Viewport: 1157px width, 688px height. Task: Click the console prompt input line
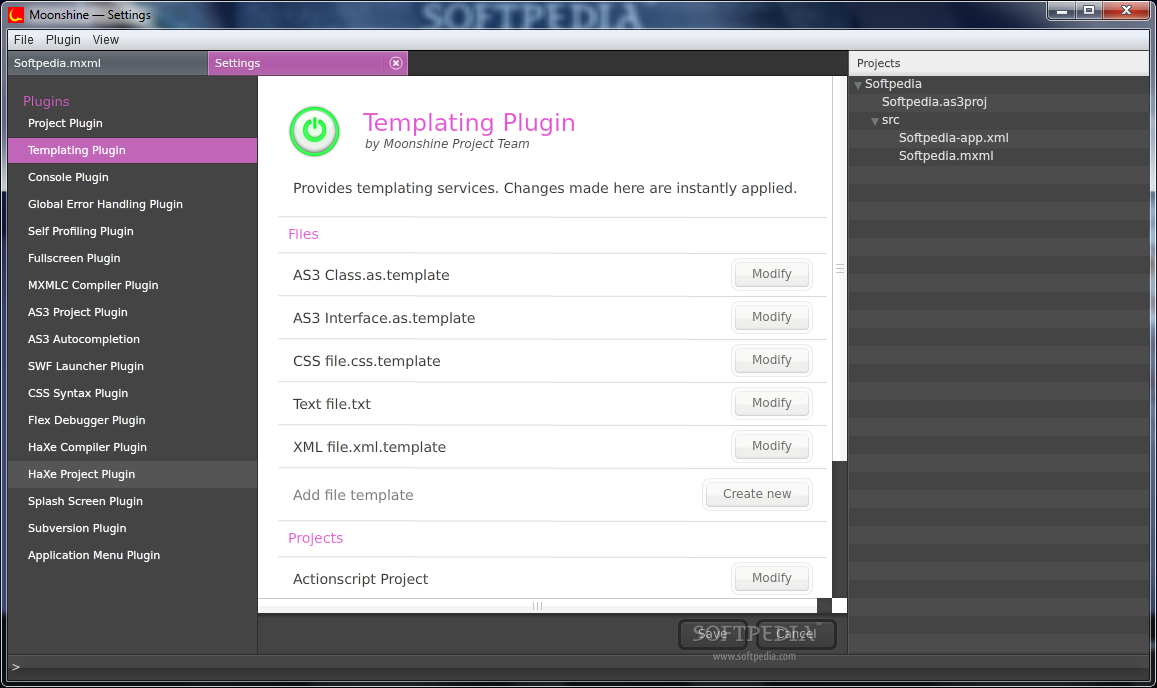pos(578,667)
